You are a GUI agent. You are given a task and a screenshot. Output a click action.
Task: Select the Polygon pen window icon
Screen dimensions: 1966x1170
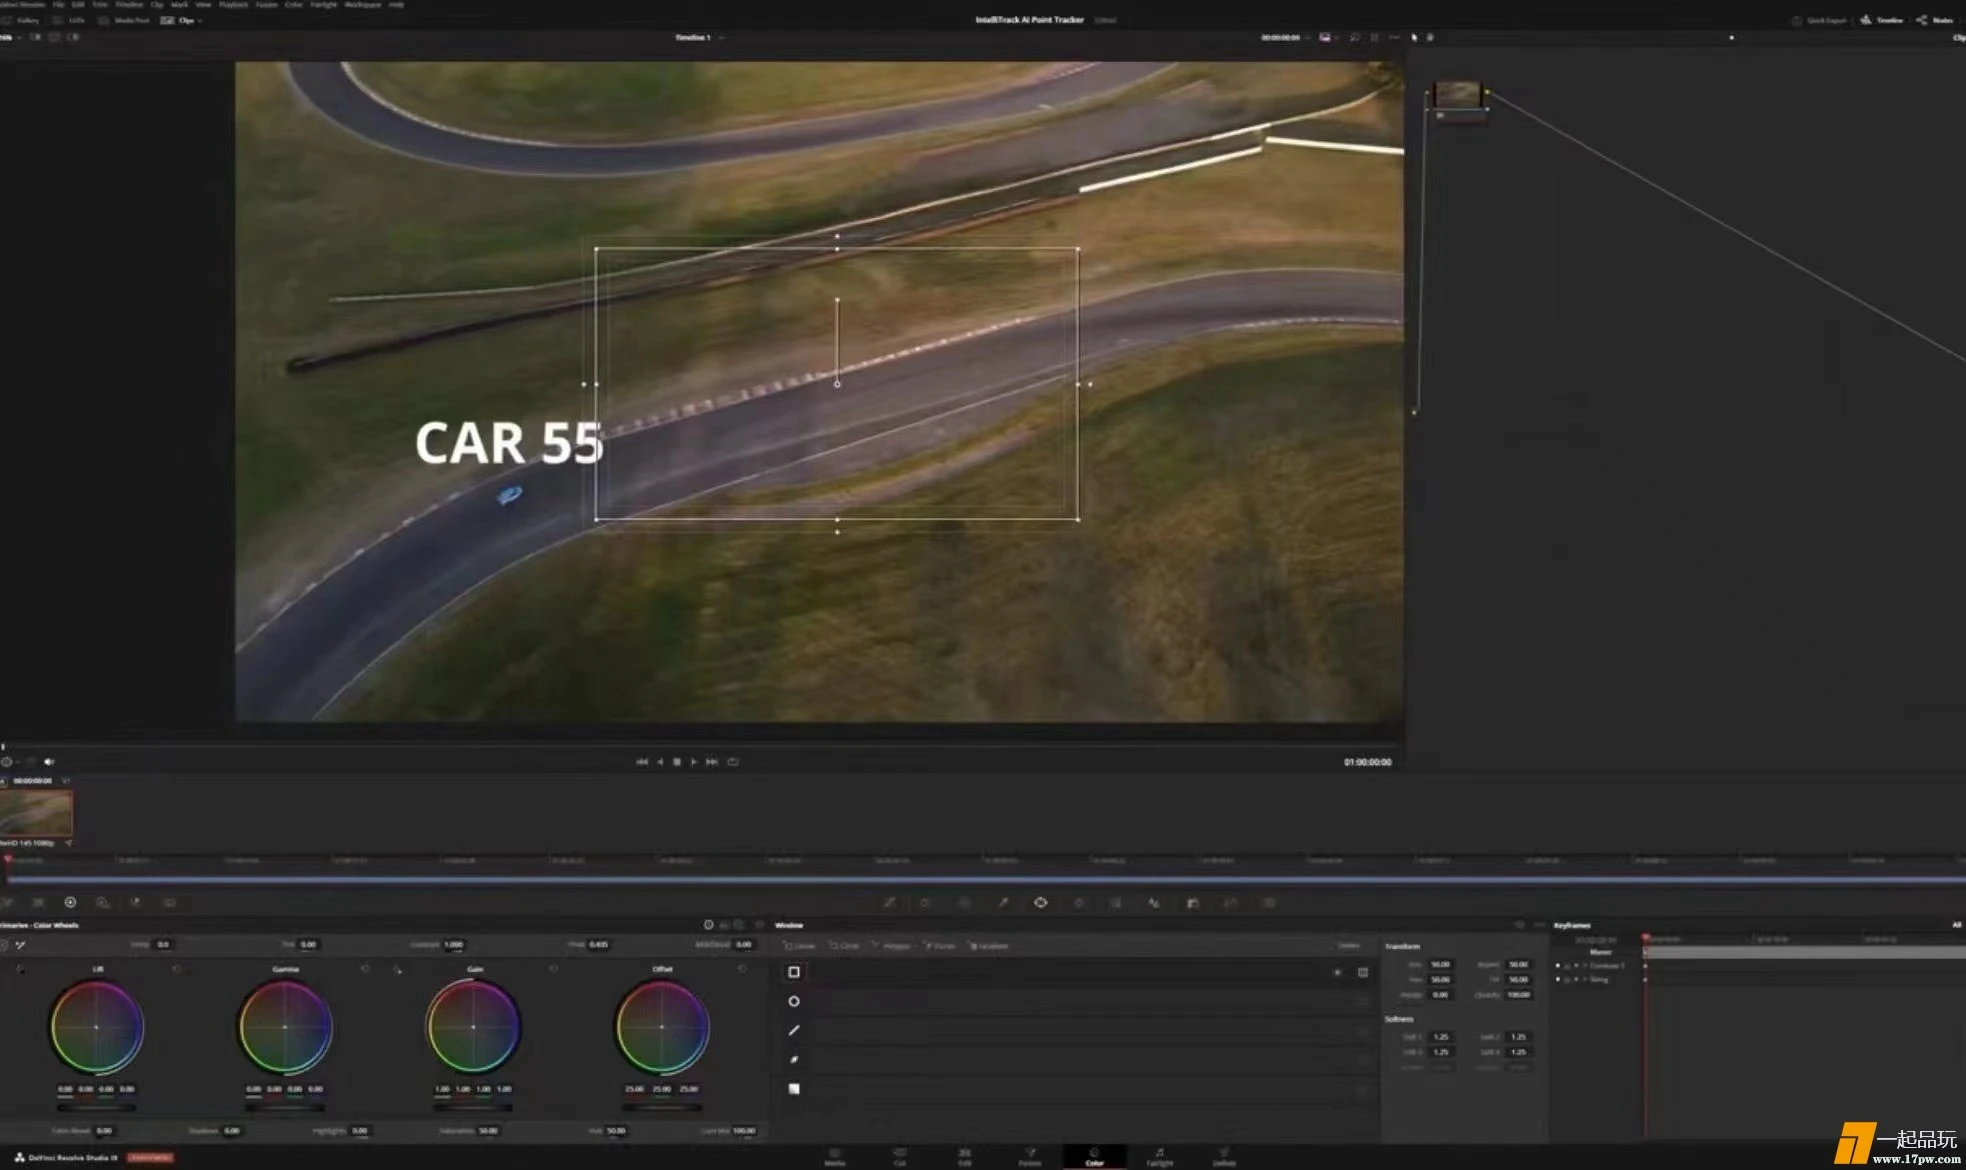tap(794, 1030)
